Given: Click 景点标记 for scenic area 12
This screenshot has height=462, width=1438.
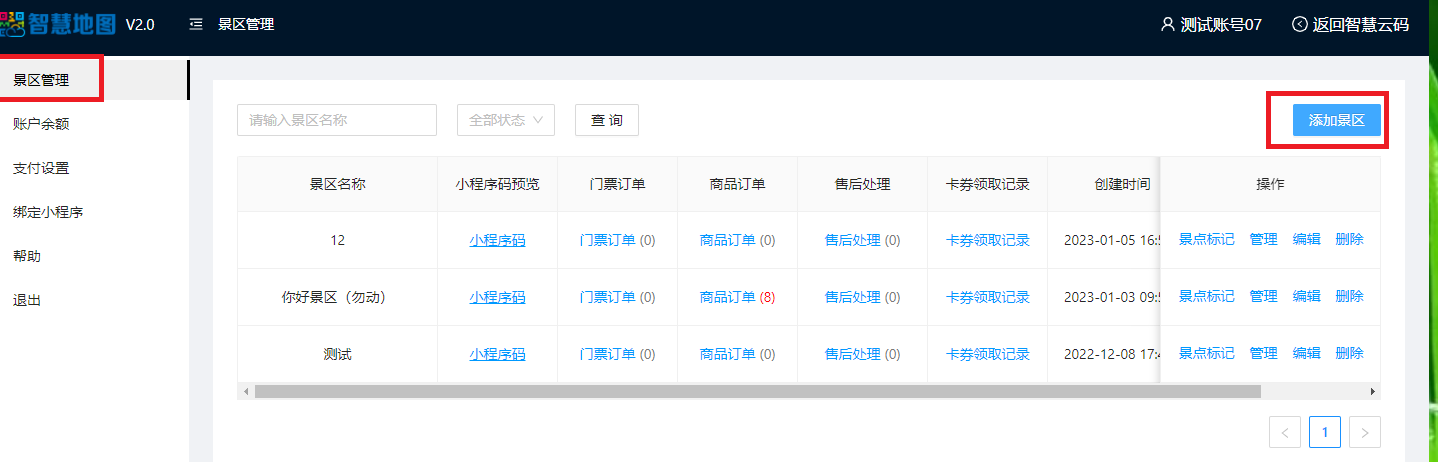Looking at the screenshot, I should point(1206,240).
